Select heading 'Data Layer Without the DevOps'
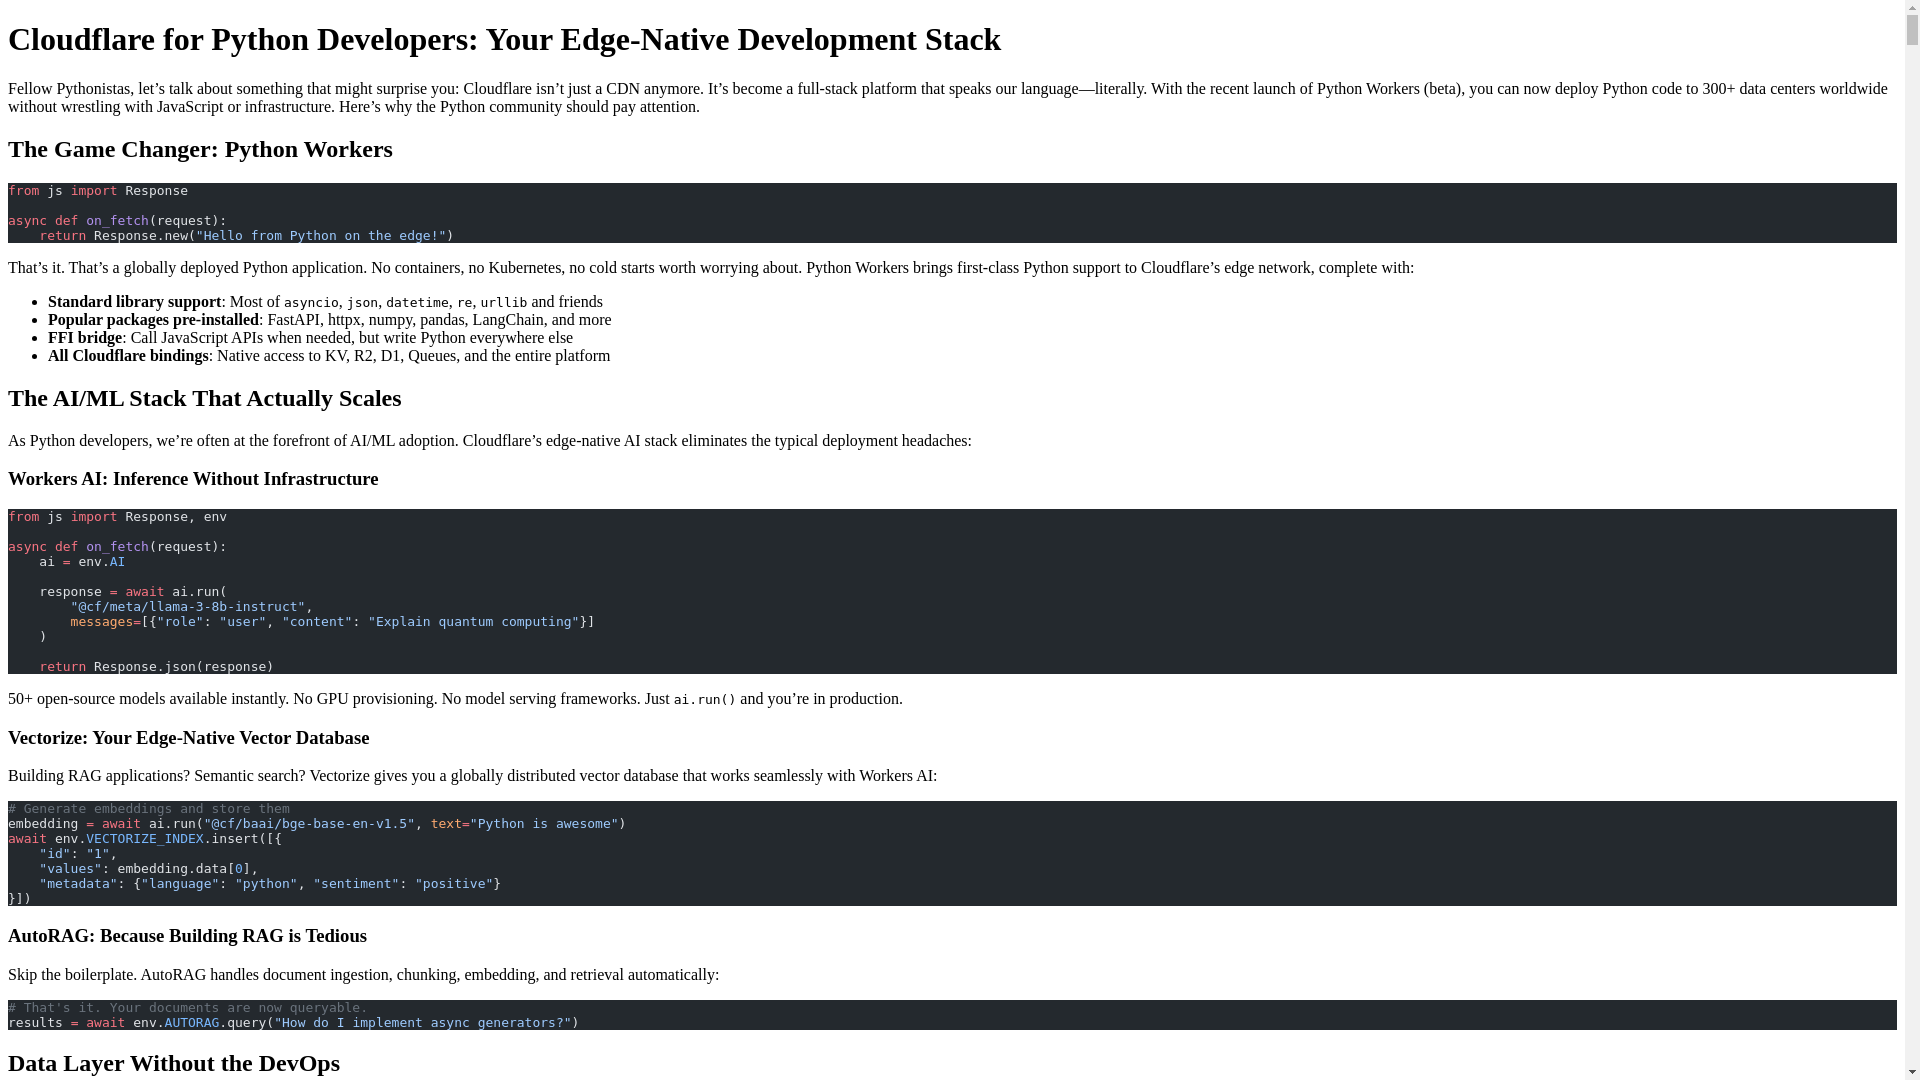Screen dimensions: 1920x1080 click(x=174, y=1063)
